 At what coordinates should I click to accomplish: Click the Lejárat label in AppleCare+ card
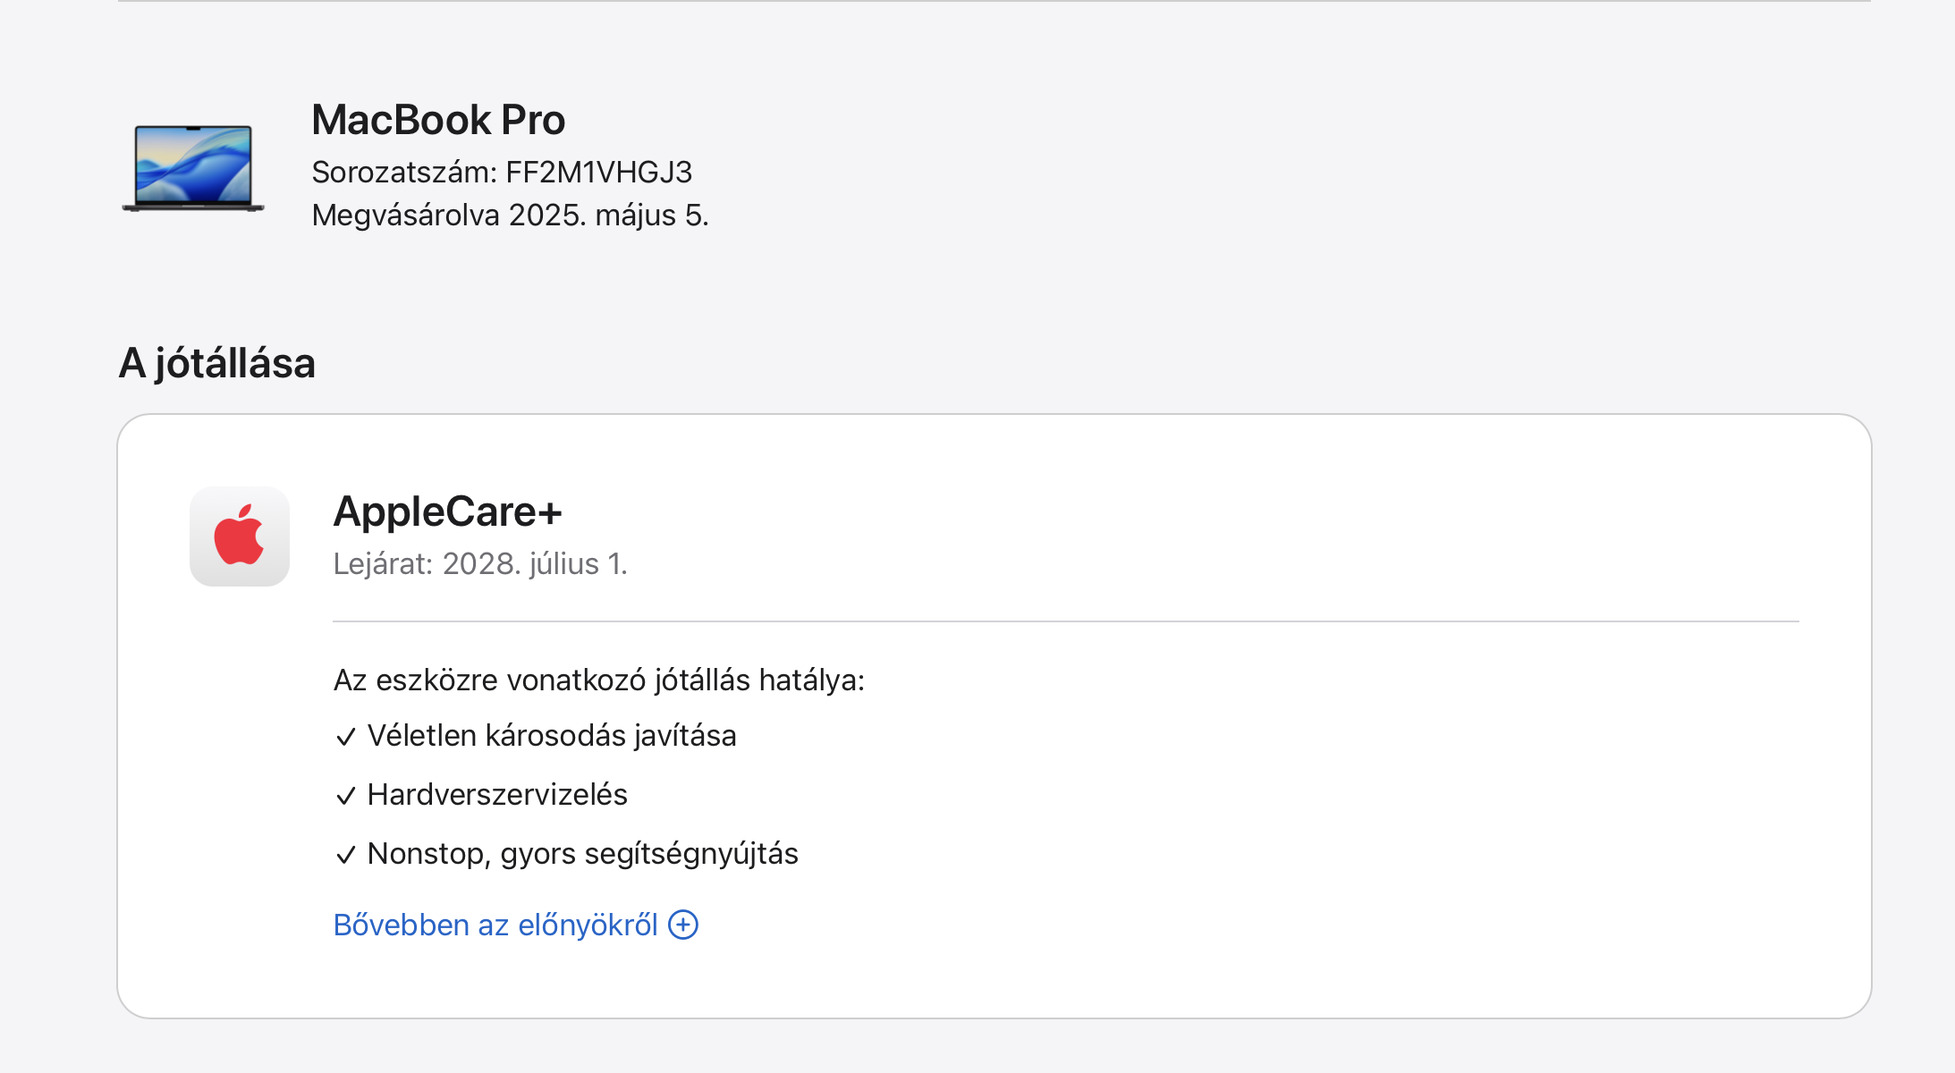[x=382, y=564]
